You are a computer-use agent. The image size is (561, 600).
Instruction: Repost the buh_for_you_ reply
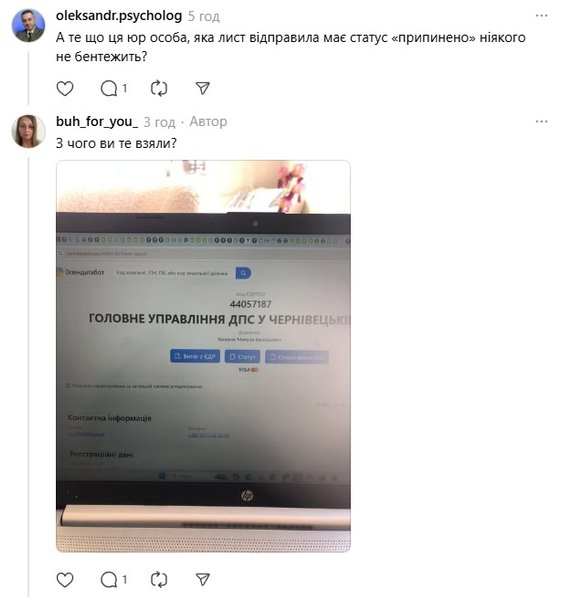tap(159, 580)
